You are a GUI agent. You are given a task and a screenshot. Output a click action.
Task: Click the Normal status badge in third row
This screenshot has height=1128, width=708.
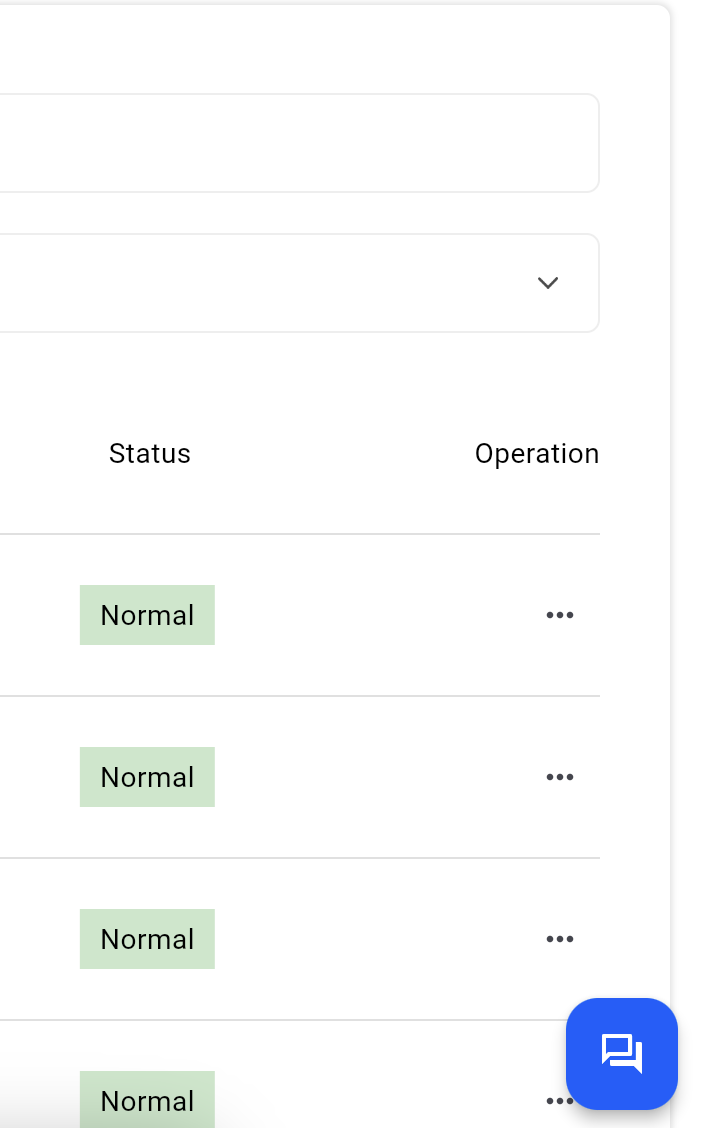pos(148,939)
